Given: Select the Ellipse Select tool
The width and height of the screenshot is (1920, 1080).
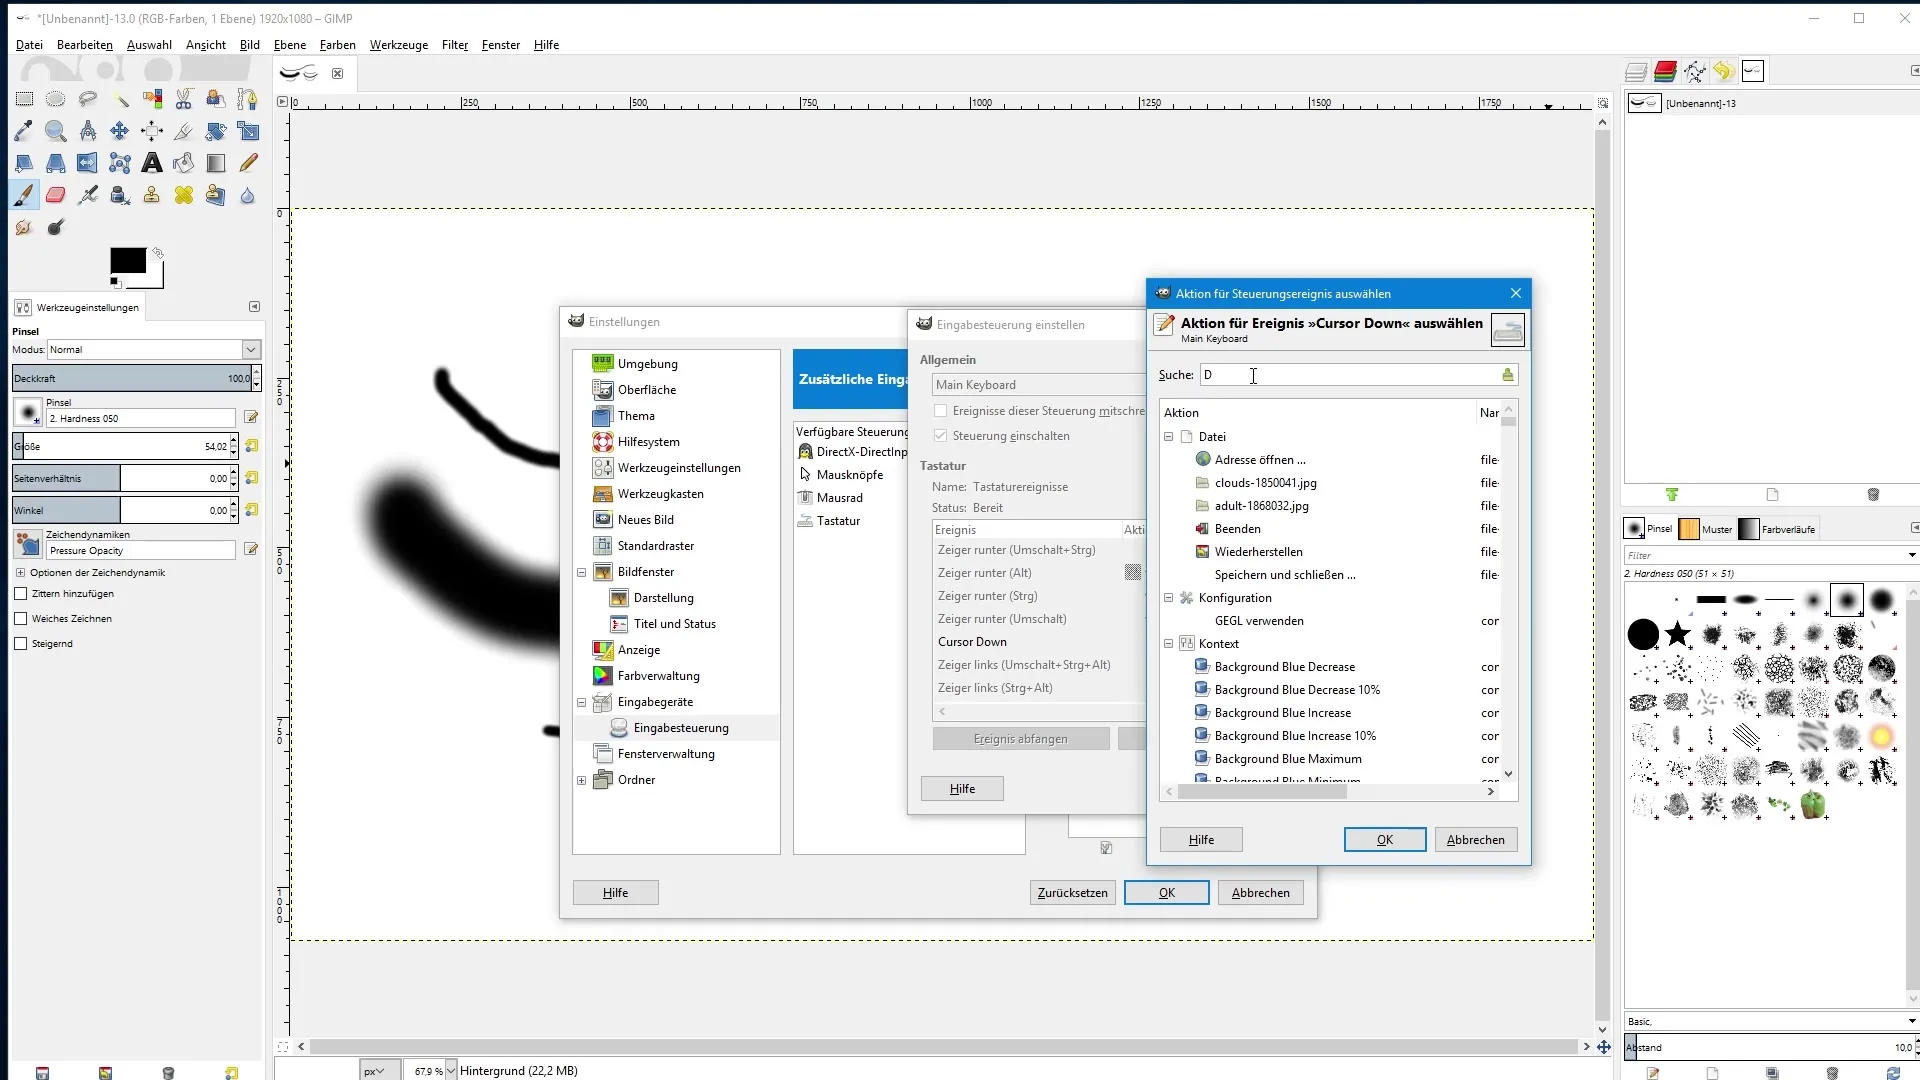Looking at the screenshot, I should pos(56,99).
